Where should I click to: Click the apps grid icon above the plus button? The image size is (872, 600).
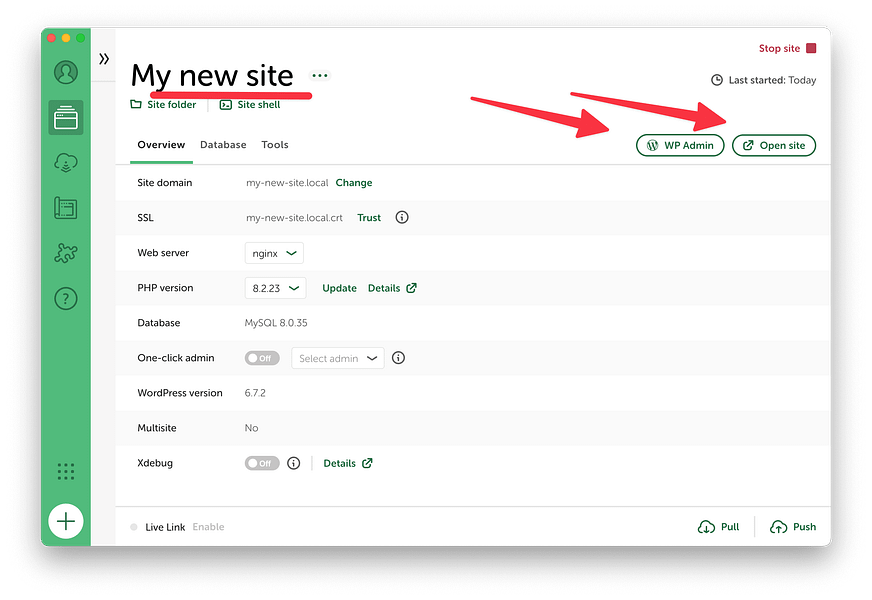coord(65,471)
